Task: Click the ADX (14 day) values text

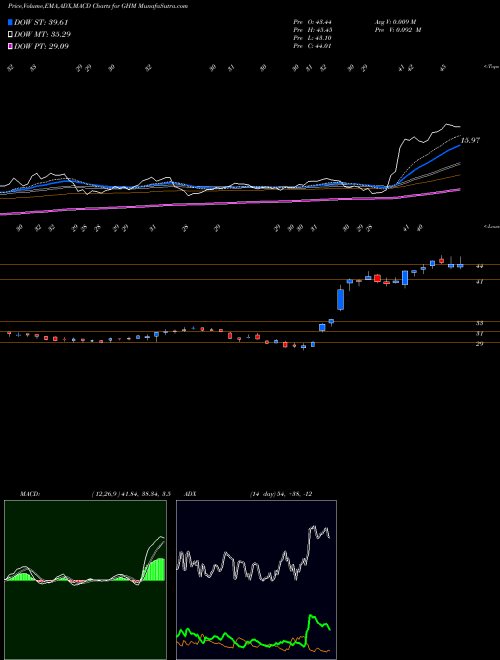Action: tap(281, 494)
